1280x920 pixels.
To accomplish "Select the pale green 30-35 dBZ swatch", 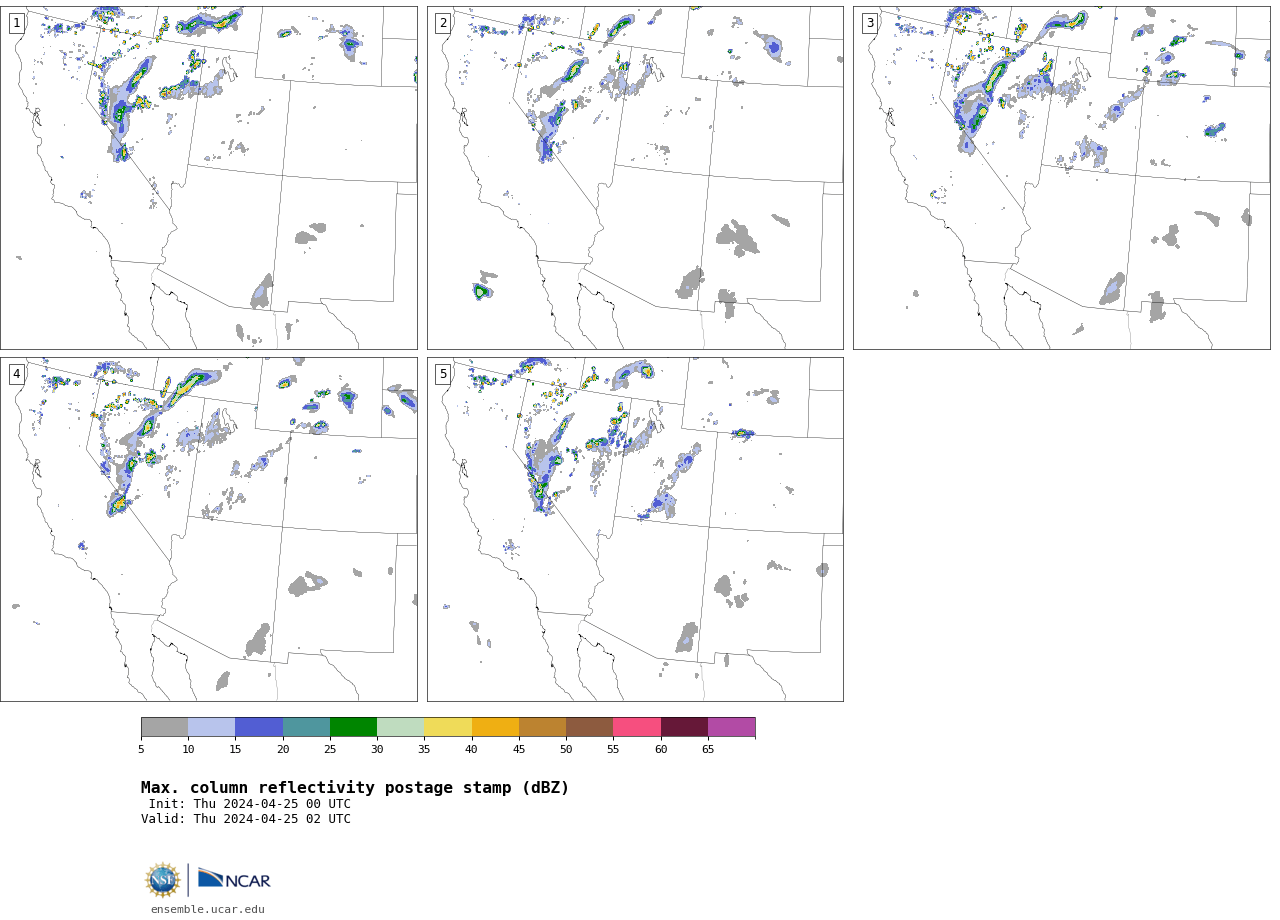I will pyautogui.click(x=401, y=727).
